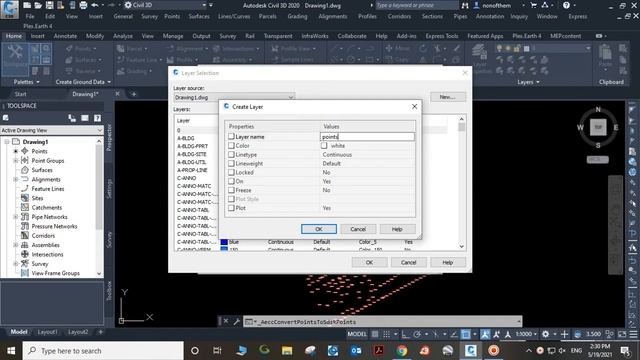Click OK in Create Layer dialog
Image resolution: width=640 pixels, height=360 pixels.
[x=319, y=229]
